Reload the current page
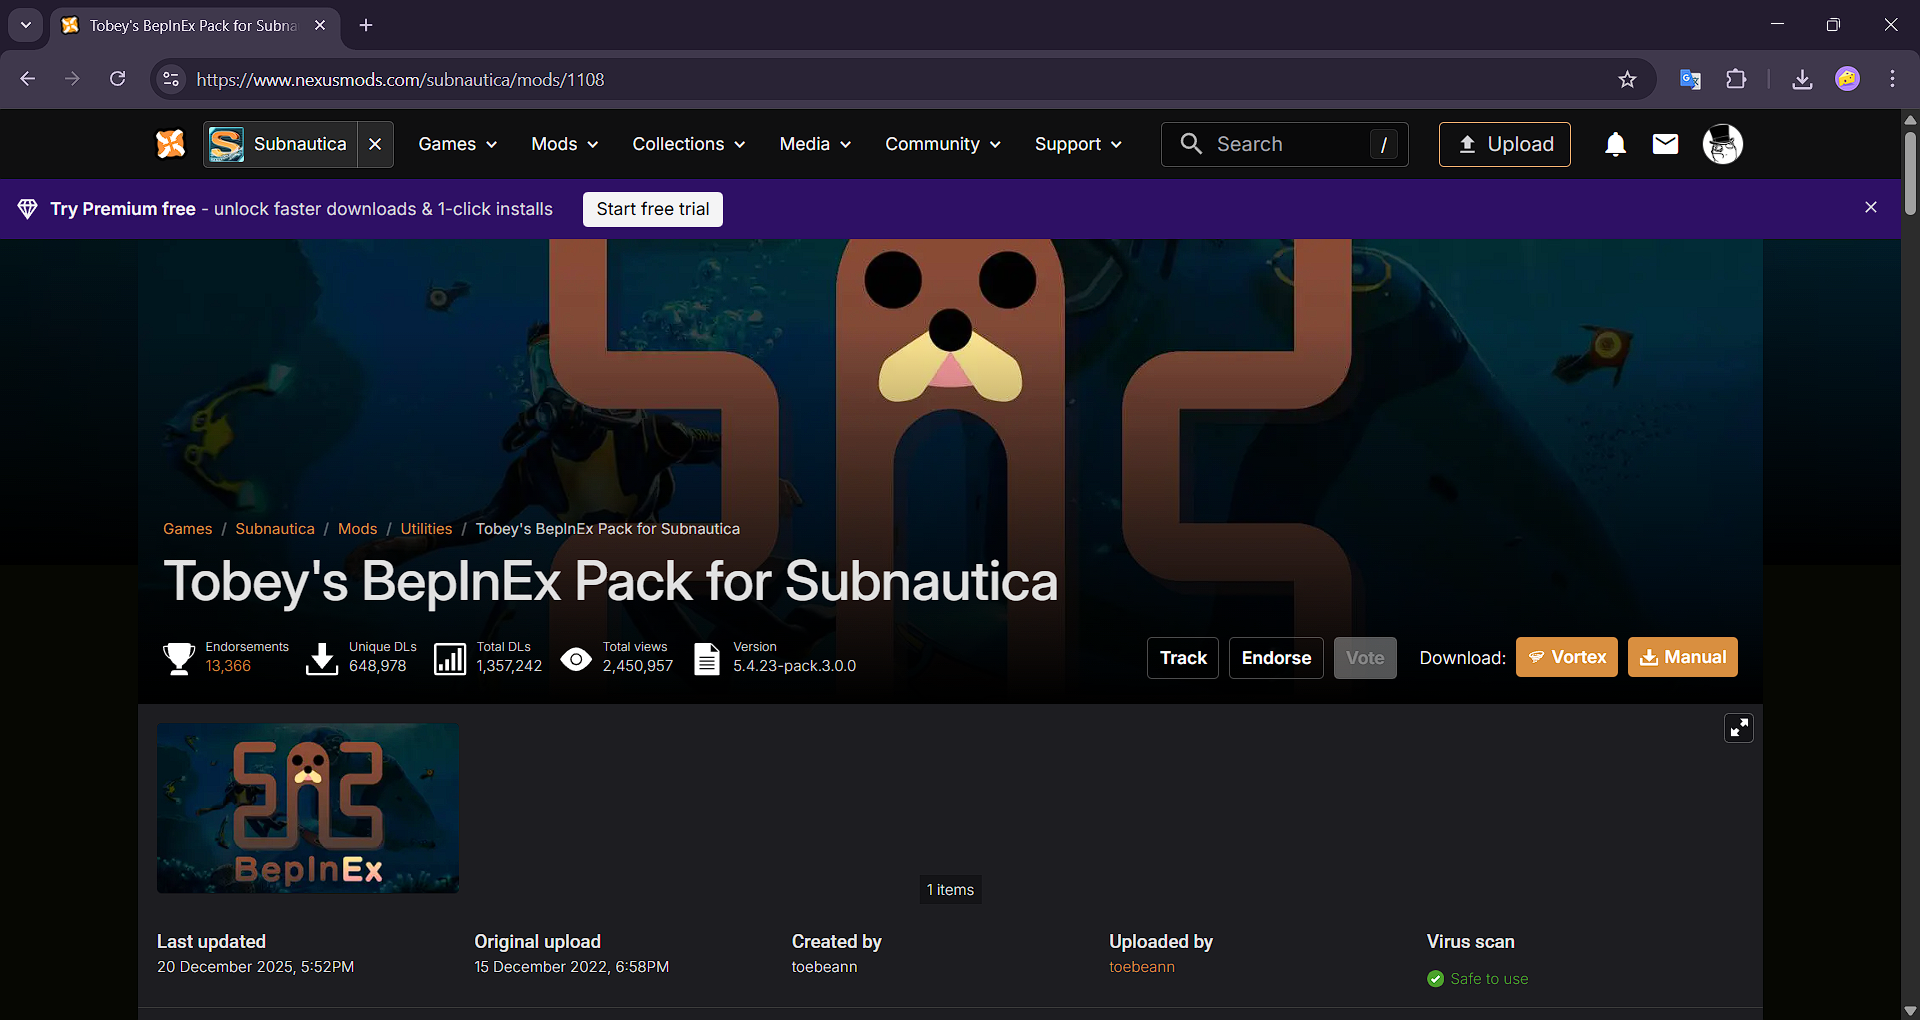This screenshot has height=1020, width=1920. [x=118, y=79]
